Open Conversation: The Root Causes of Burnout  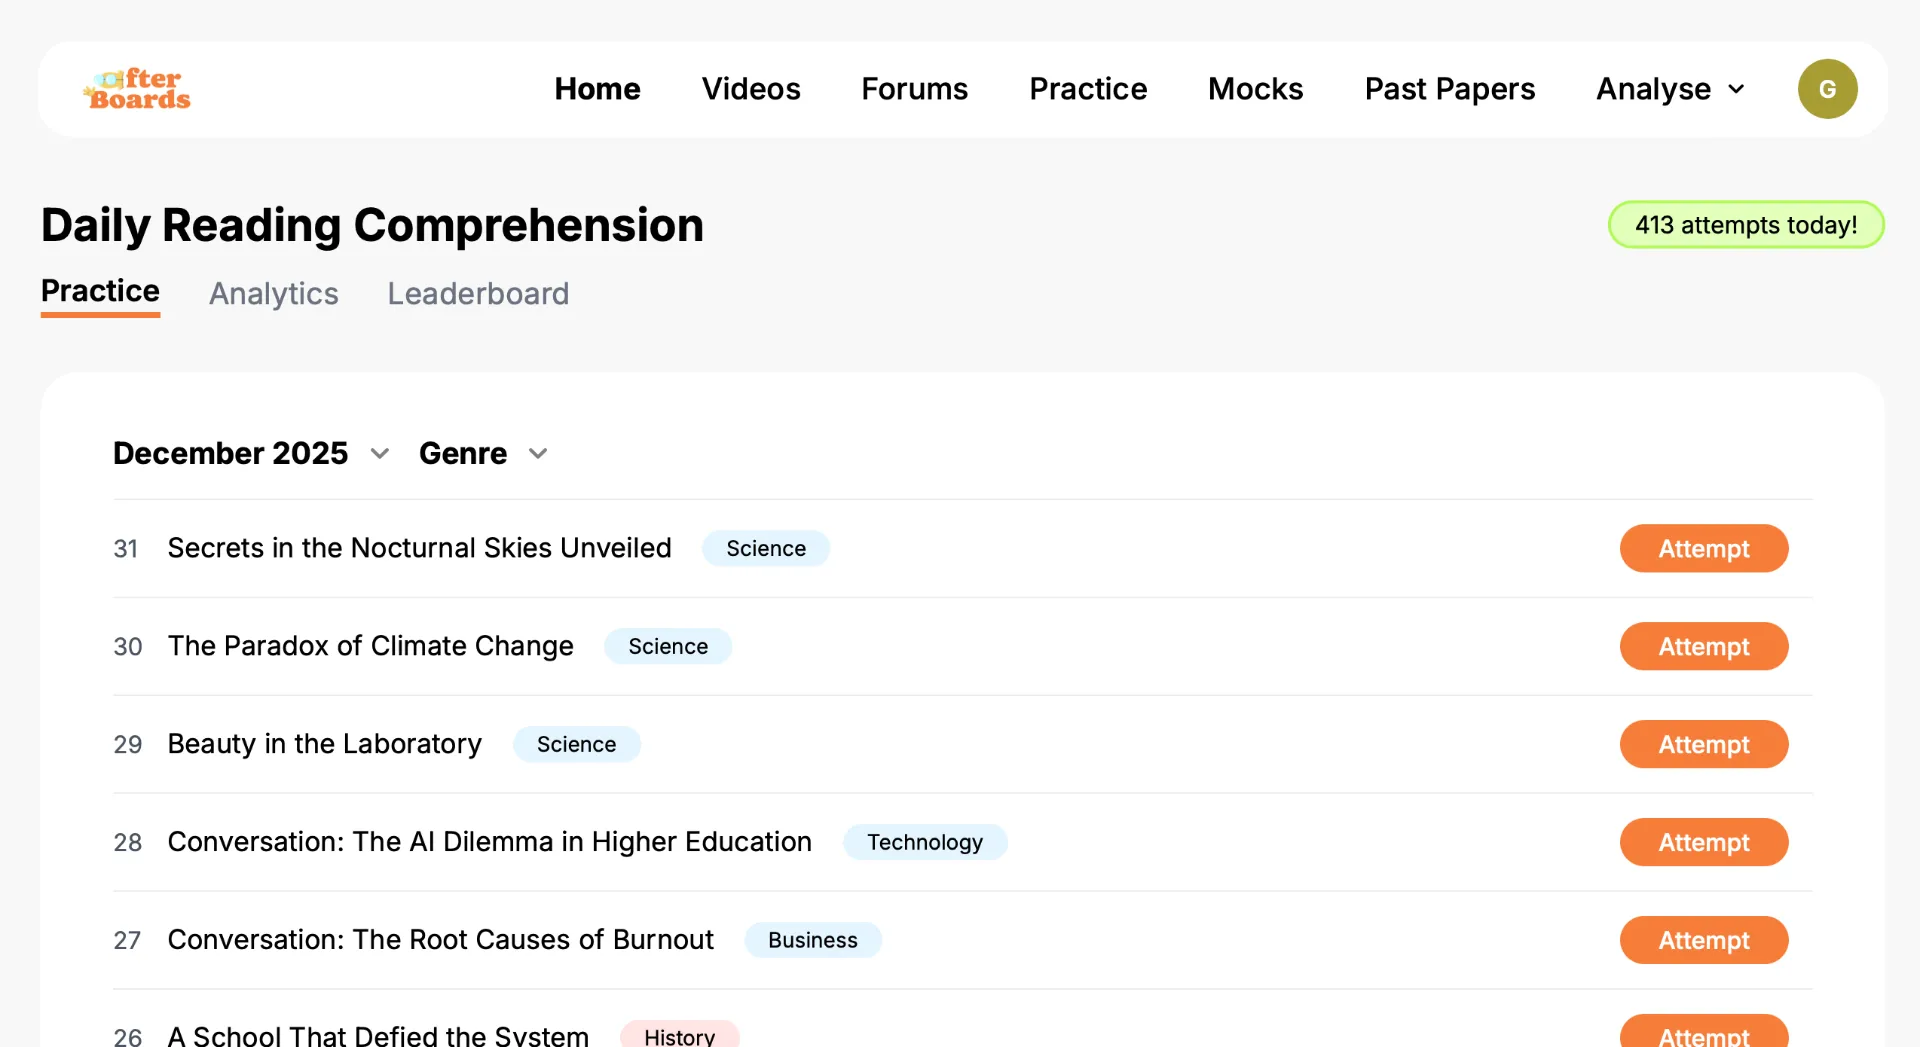point(440,940)
